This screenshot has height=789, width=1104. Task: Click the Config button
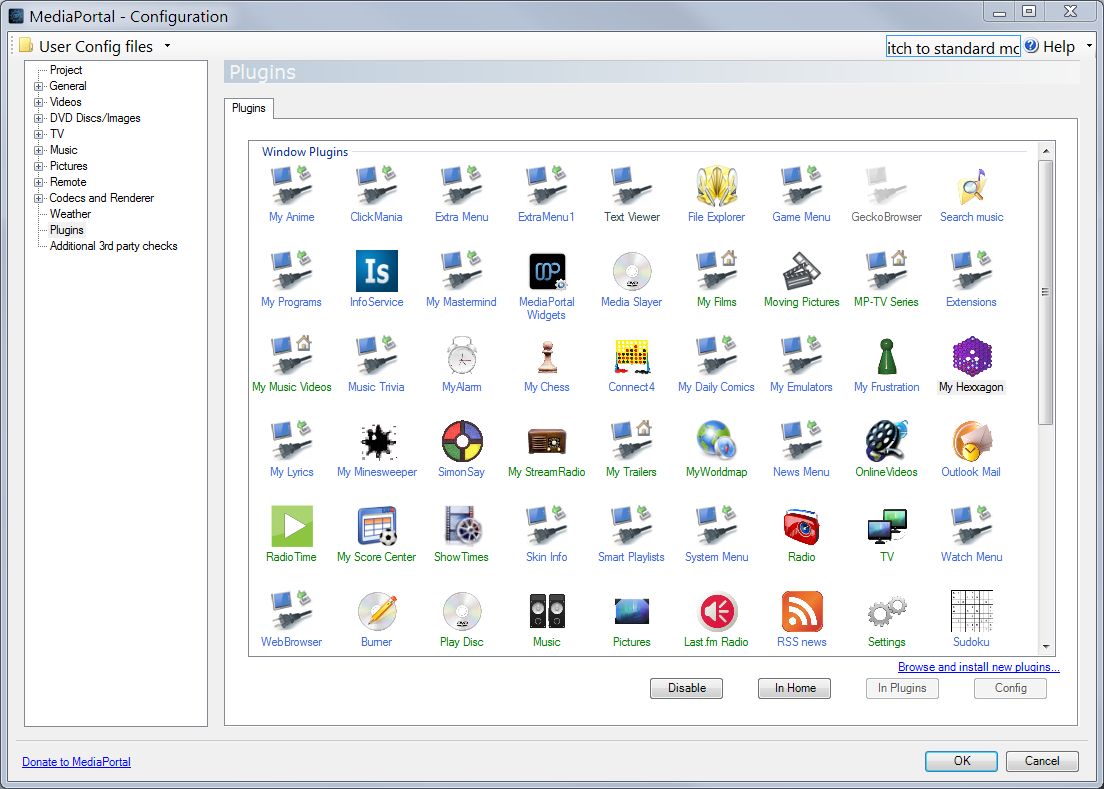click(x=1010, y=688)
